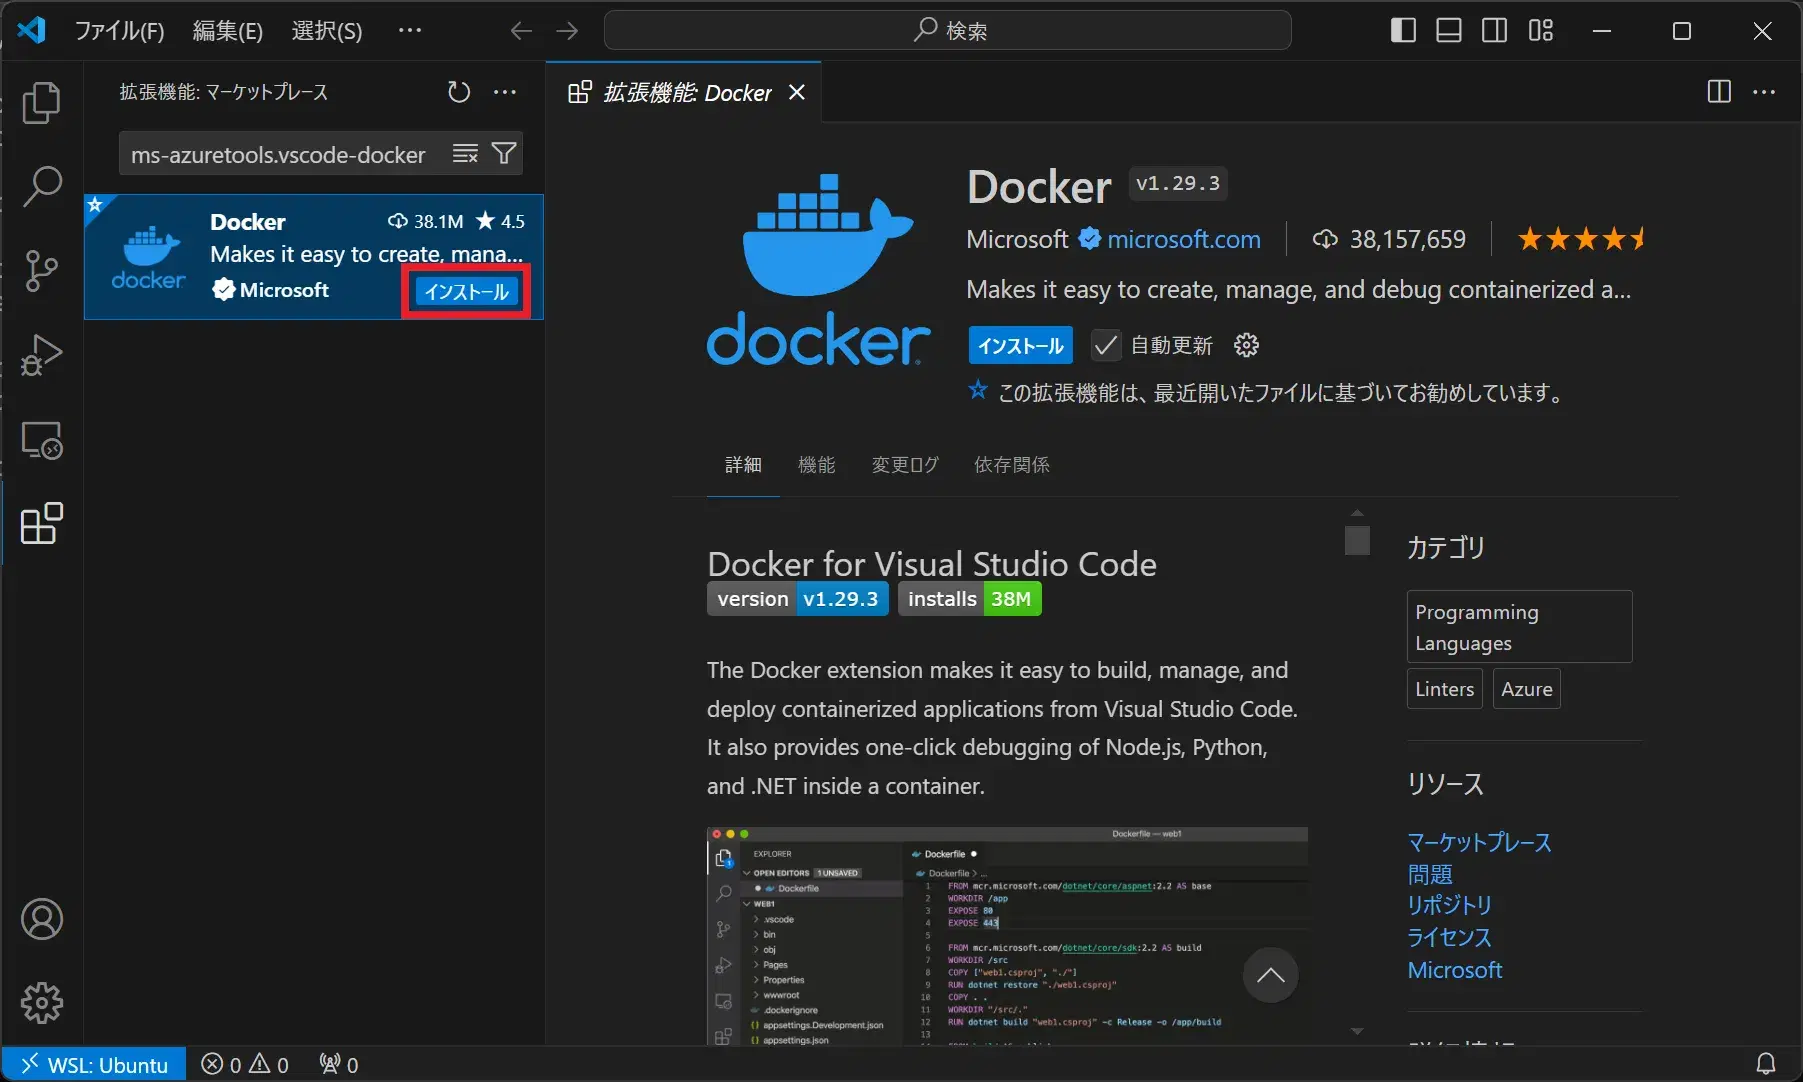Open the Docker extension settings gear
The height and width of the screenshot is (1082, 1803).
pyautogui.click(x=1246, y=345)
